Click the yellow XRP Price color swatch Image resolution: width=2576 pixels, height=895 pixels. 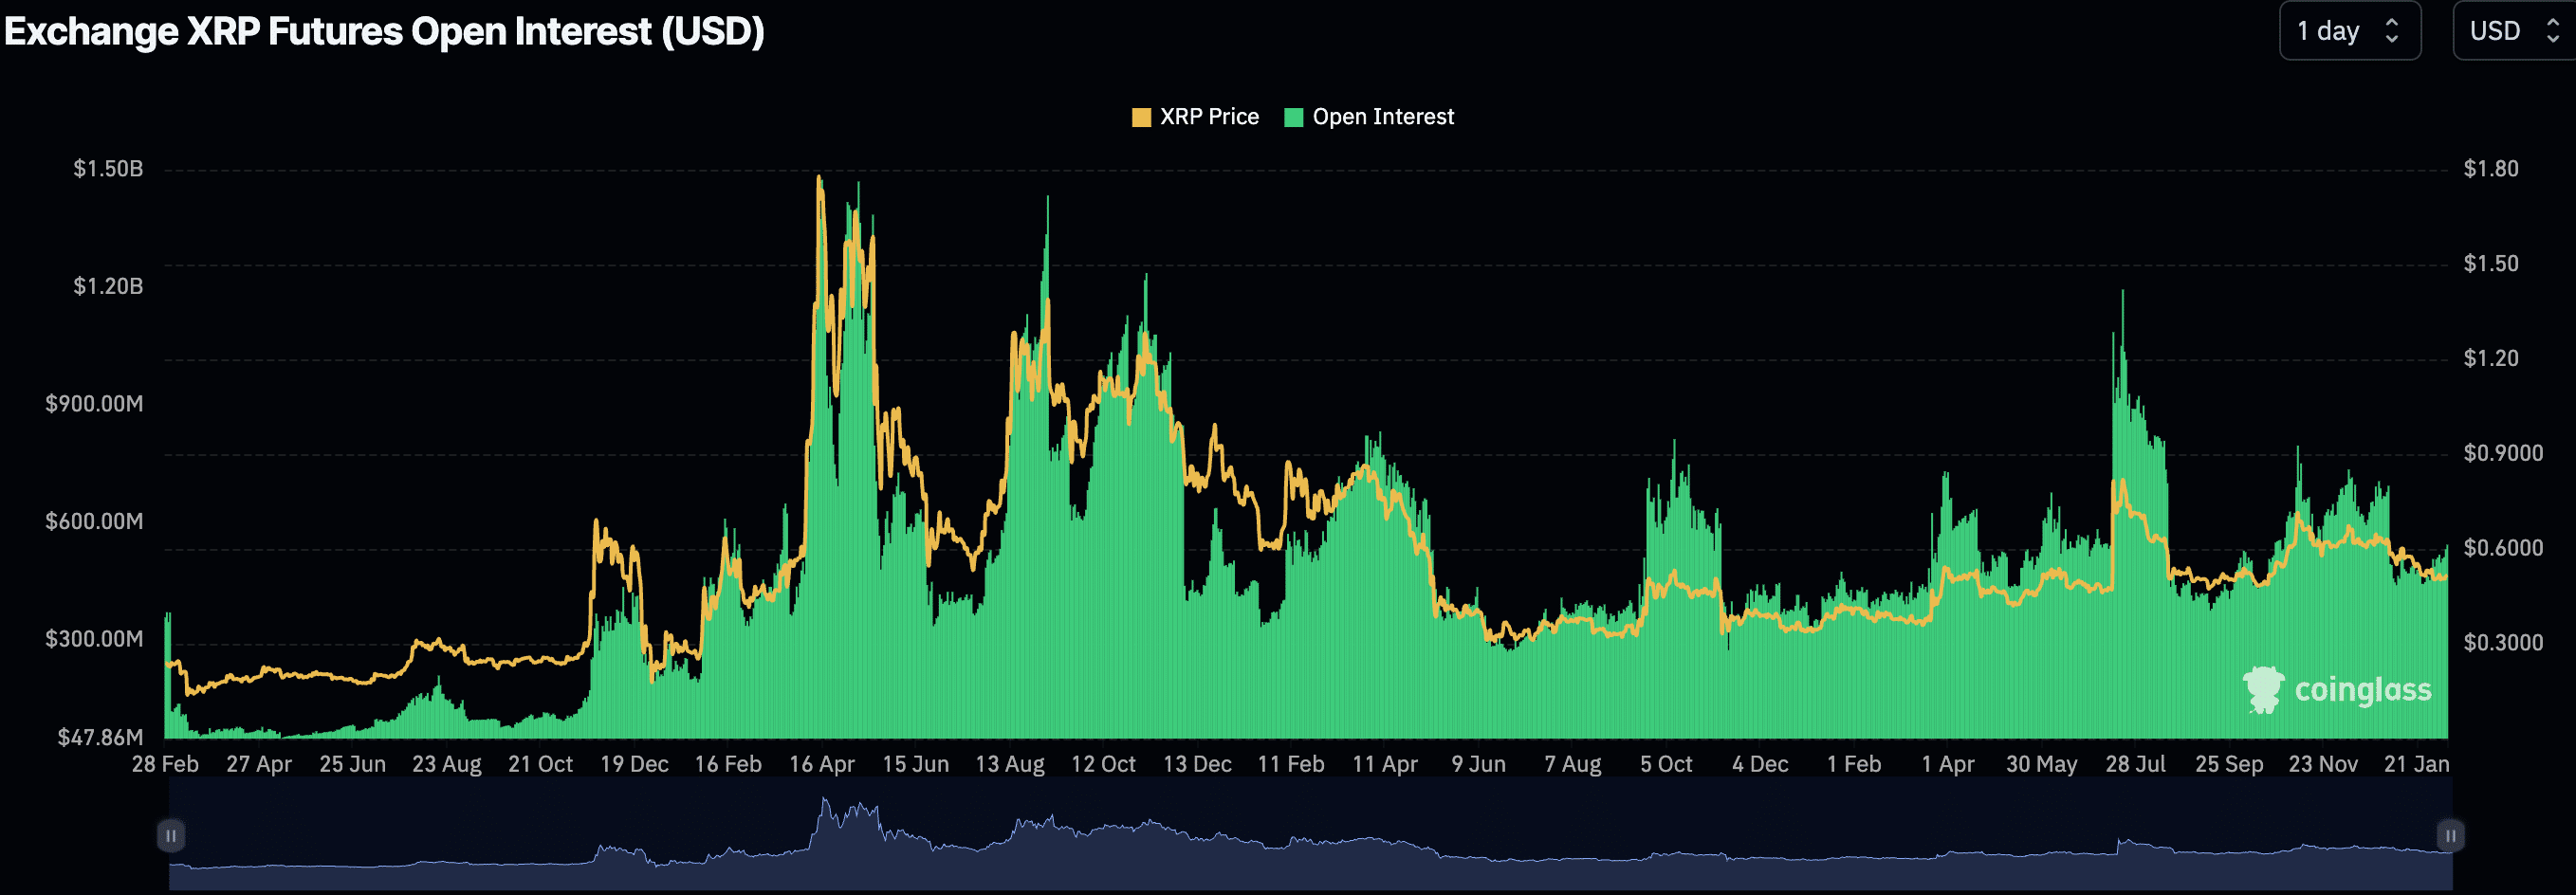pos(1141,118)
